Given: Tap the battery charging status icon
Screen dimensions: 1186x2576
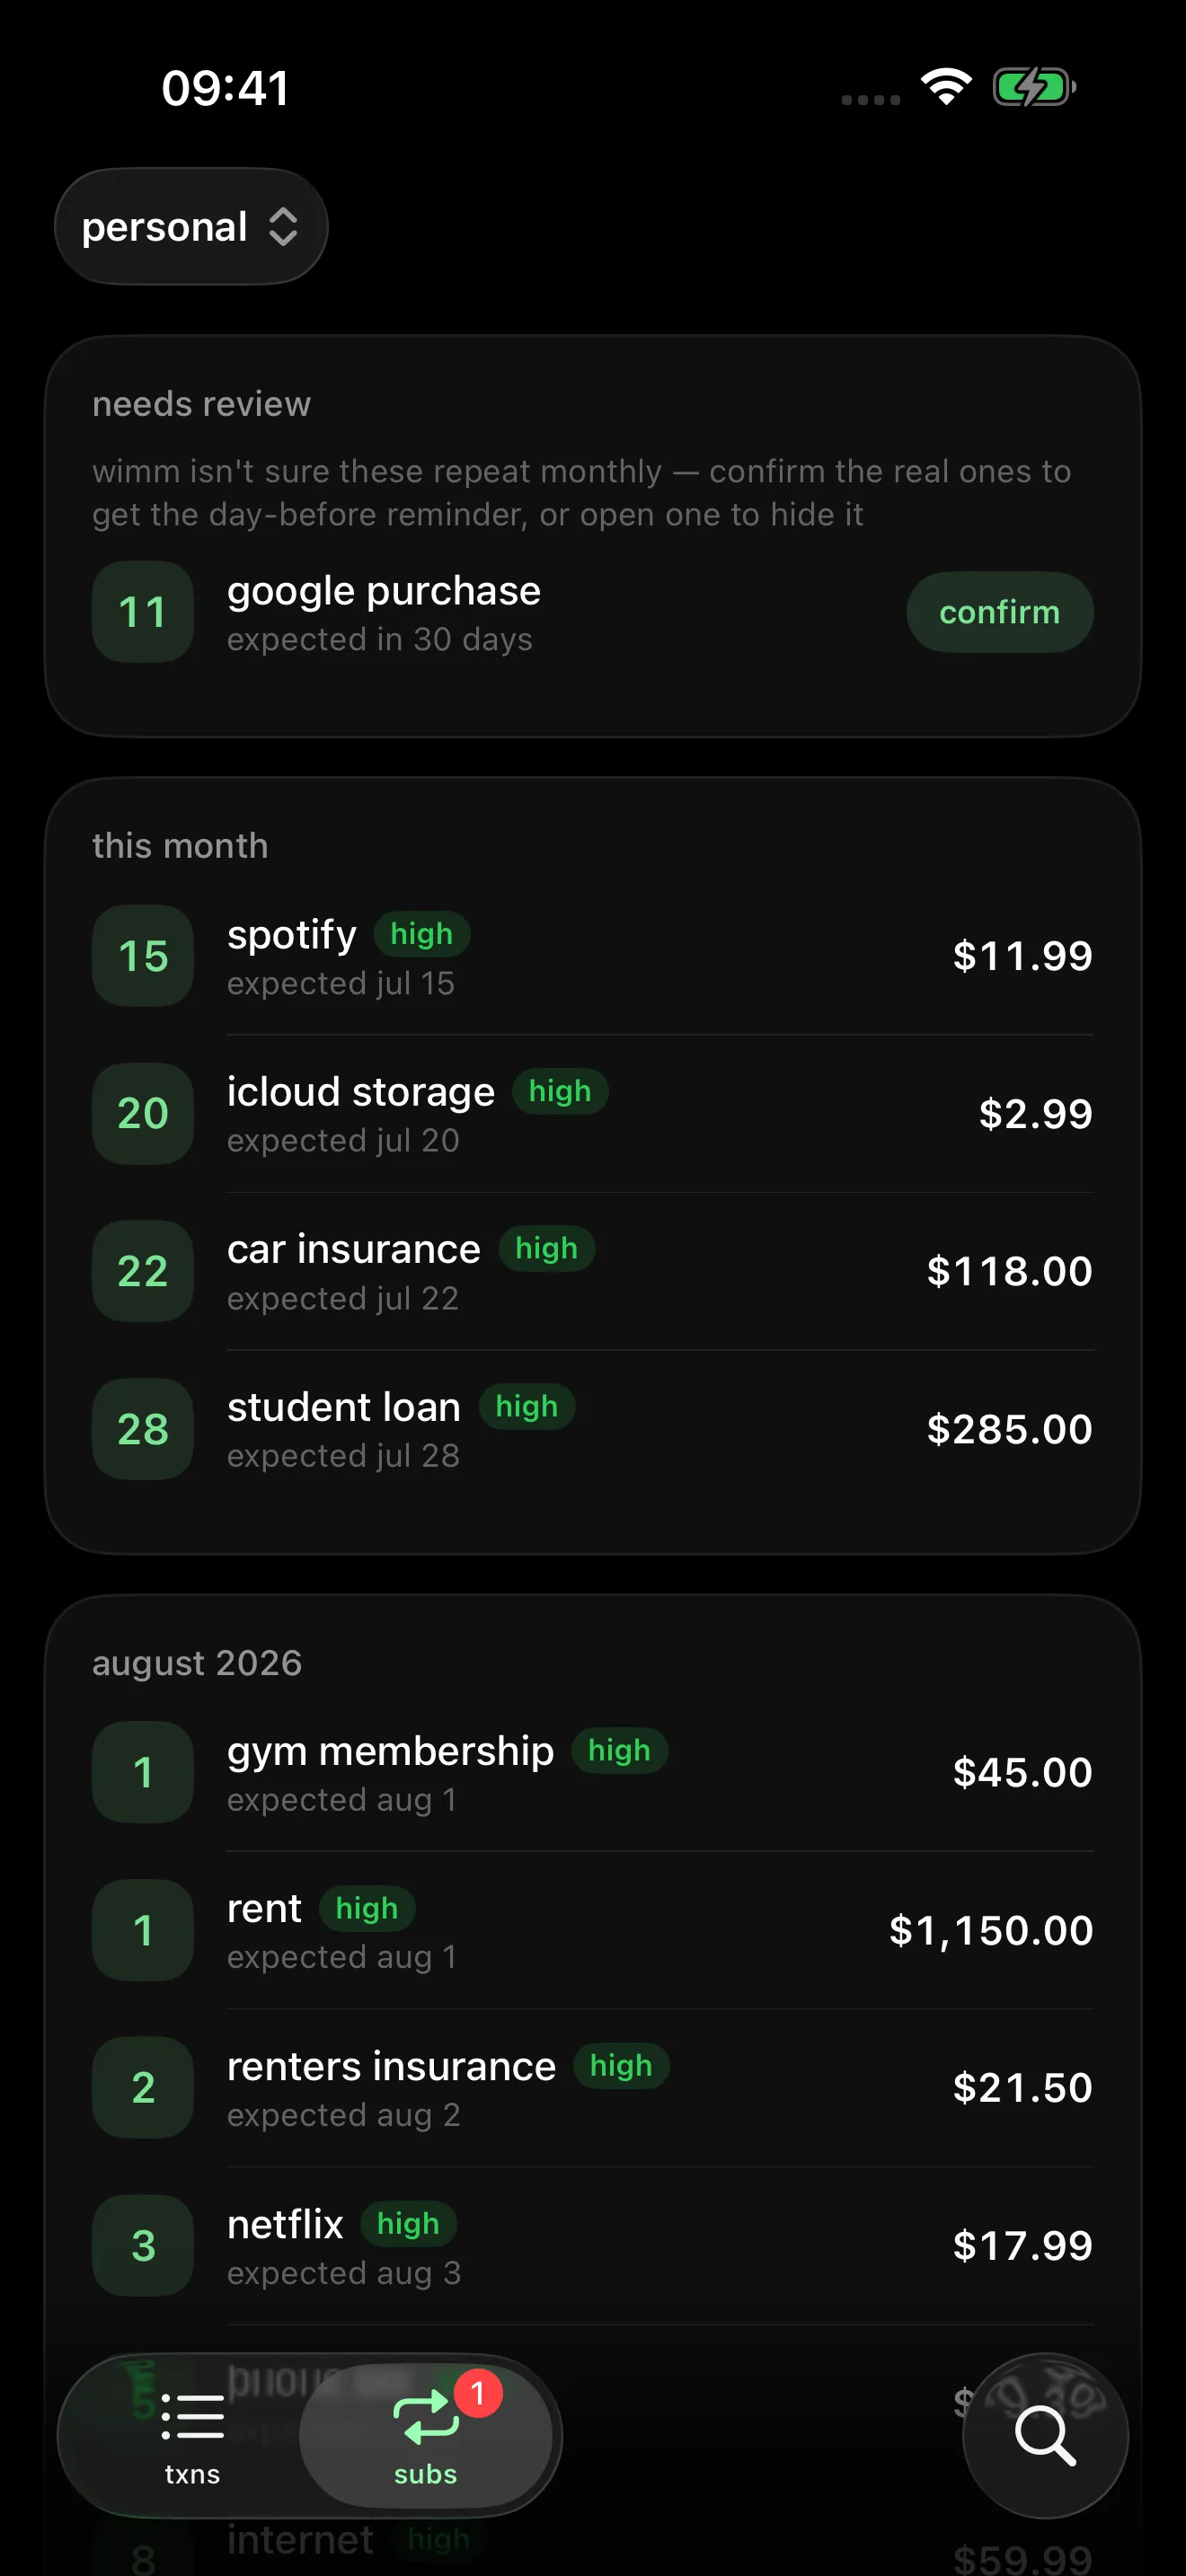Looking at the screenshot, I should pos(1034,87).
